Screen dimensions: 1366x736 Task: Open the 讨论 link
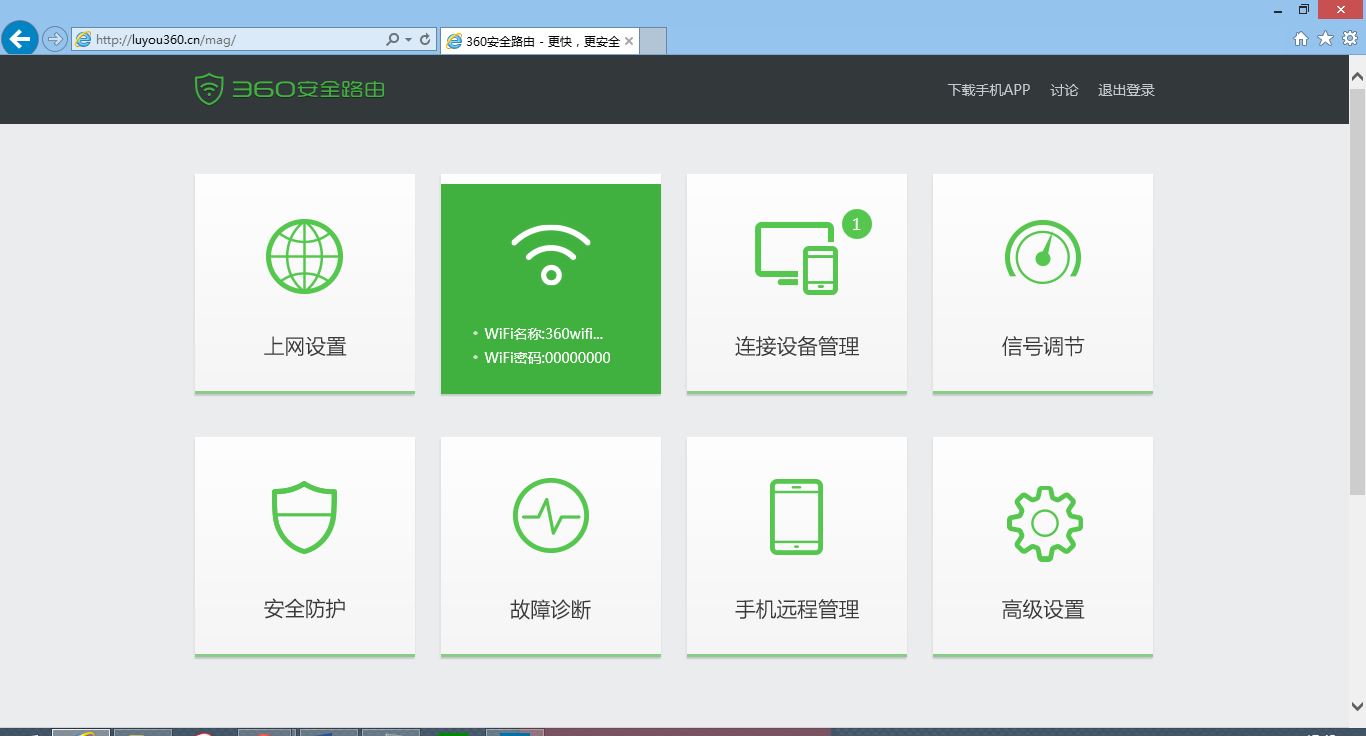point(1064,90)
